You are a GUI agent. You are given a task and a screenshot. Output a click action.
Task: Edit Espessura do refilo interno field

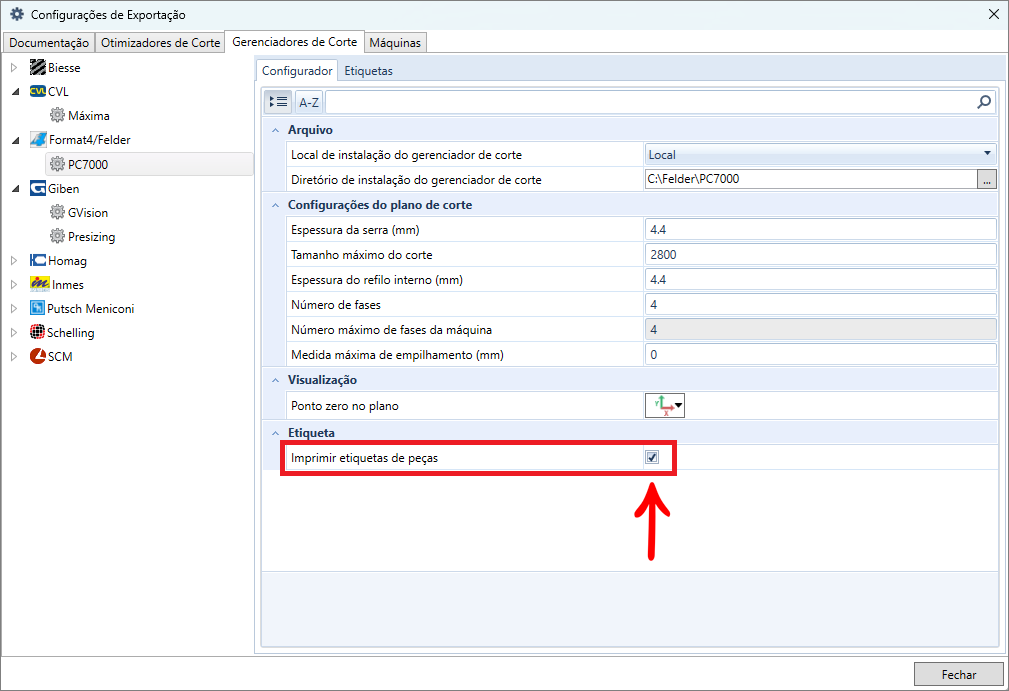click(x=820, y=280)
